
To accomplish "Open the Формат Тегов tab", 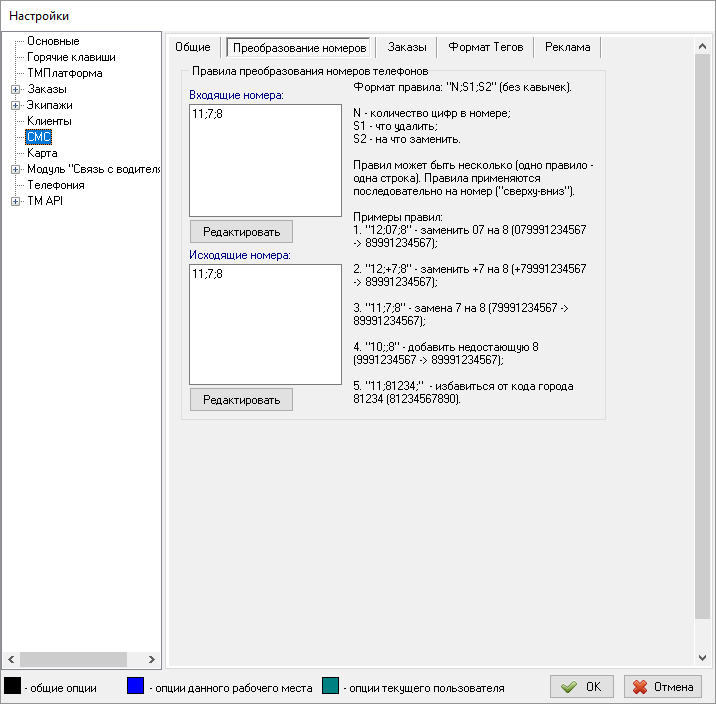I will pyautogui.click(x=485, y=47).
